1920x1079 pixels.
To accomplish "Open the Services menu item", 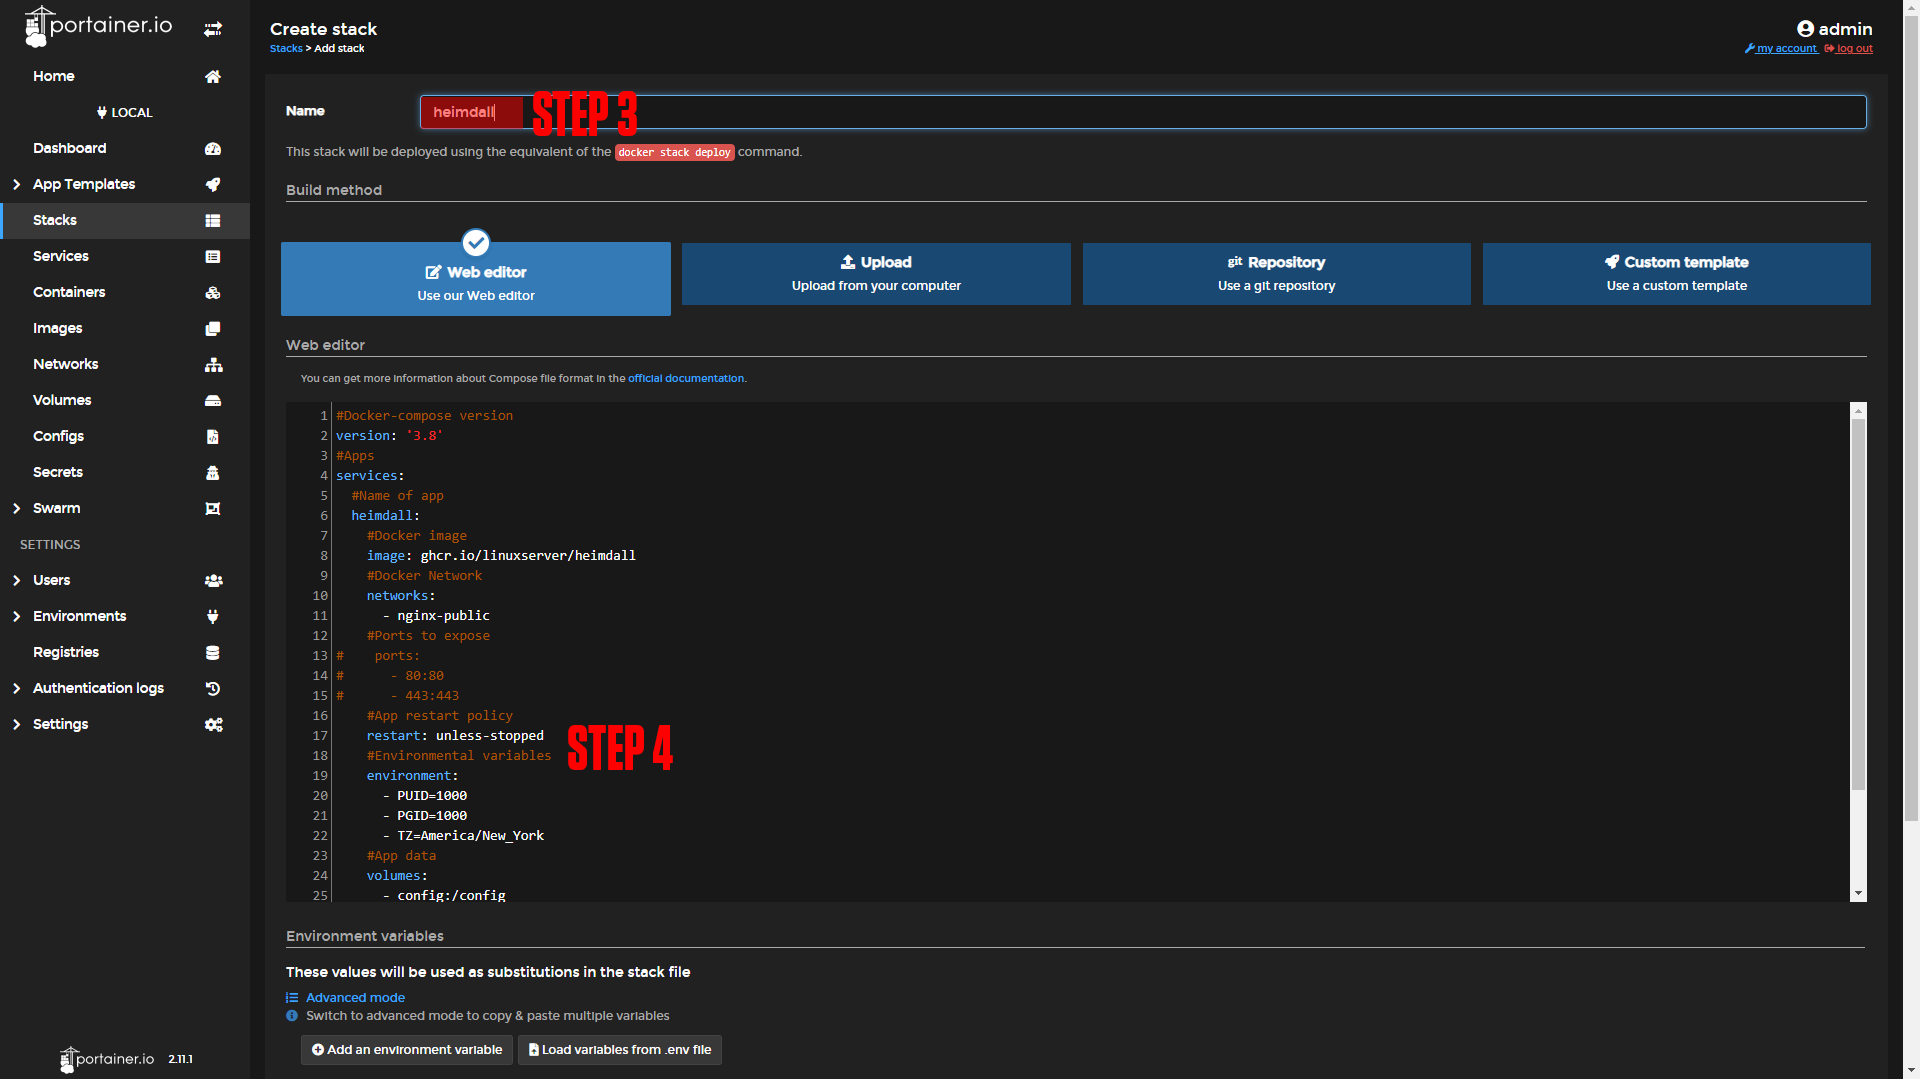I will point(61,257).
